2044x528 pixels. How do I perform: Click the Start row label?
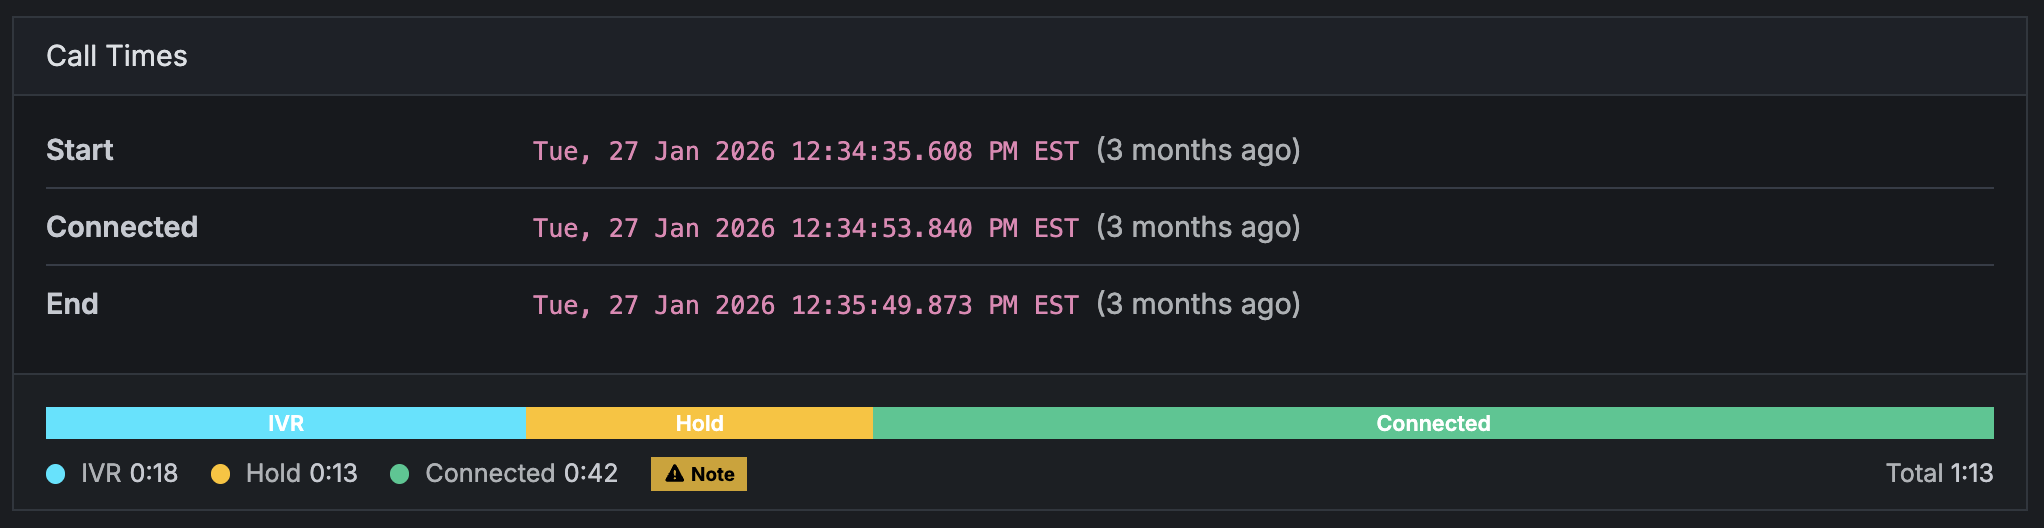coord(80,150)
